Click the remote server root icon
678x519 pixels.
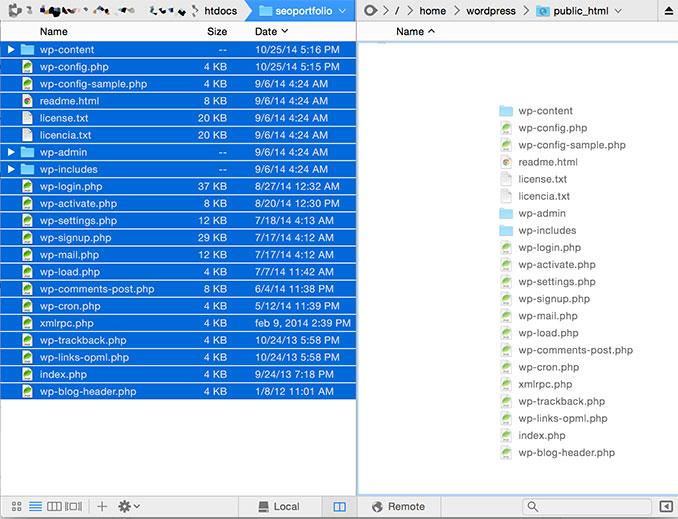[370, 10]
